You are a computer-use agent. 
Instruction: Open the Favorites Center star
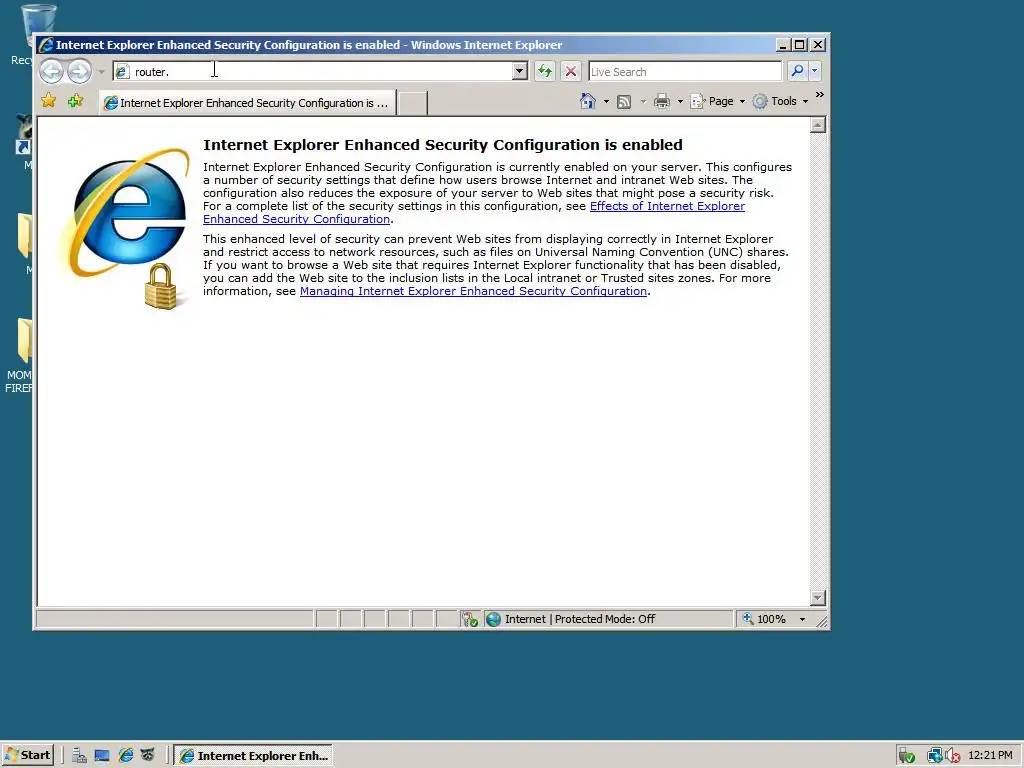pos(48,101)
